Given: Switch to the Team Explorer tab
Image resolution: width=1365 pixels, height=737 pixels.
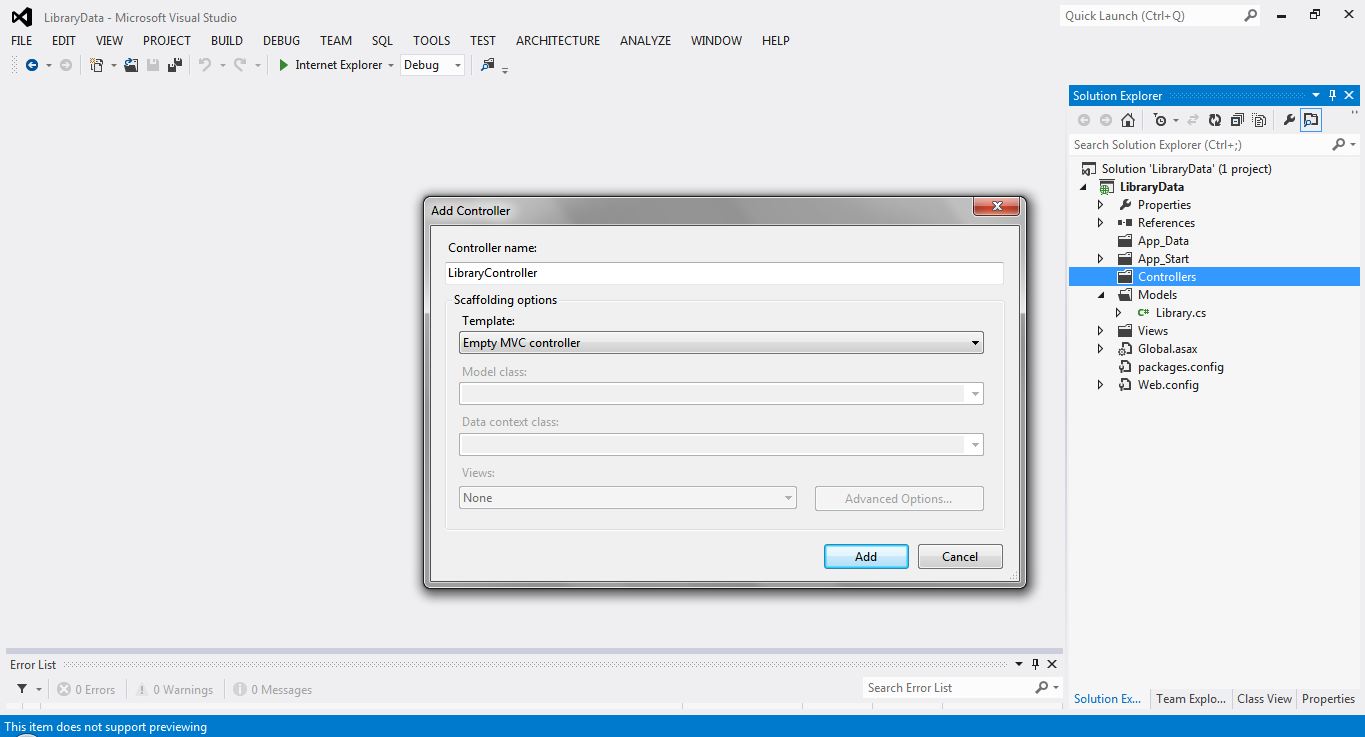Looking at the screenshot, I should click(x=1190, y=699).
